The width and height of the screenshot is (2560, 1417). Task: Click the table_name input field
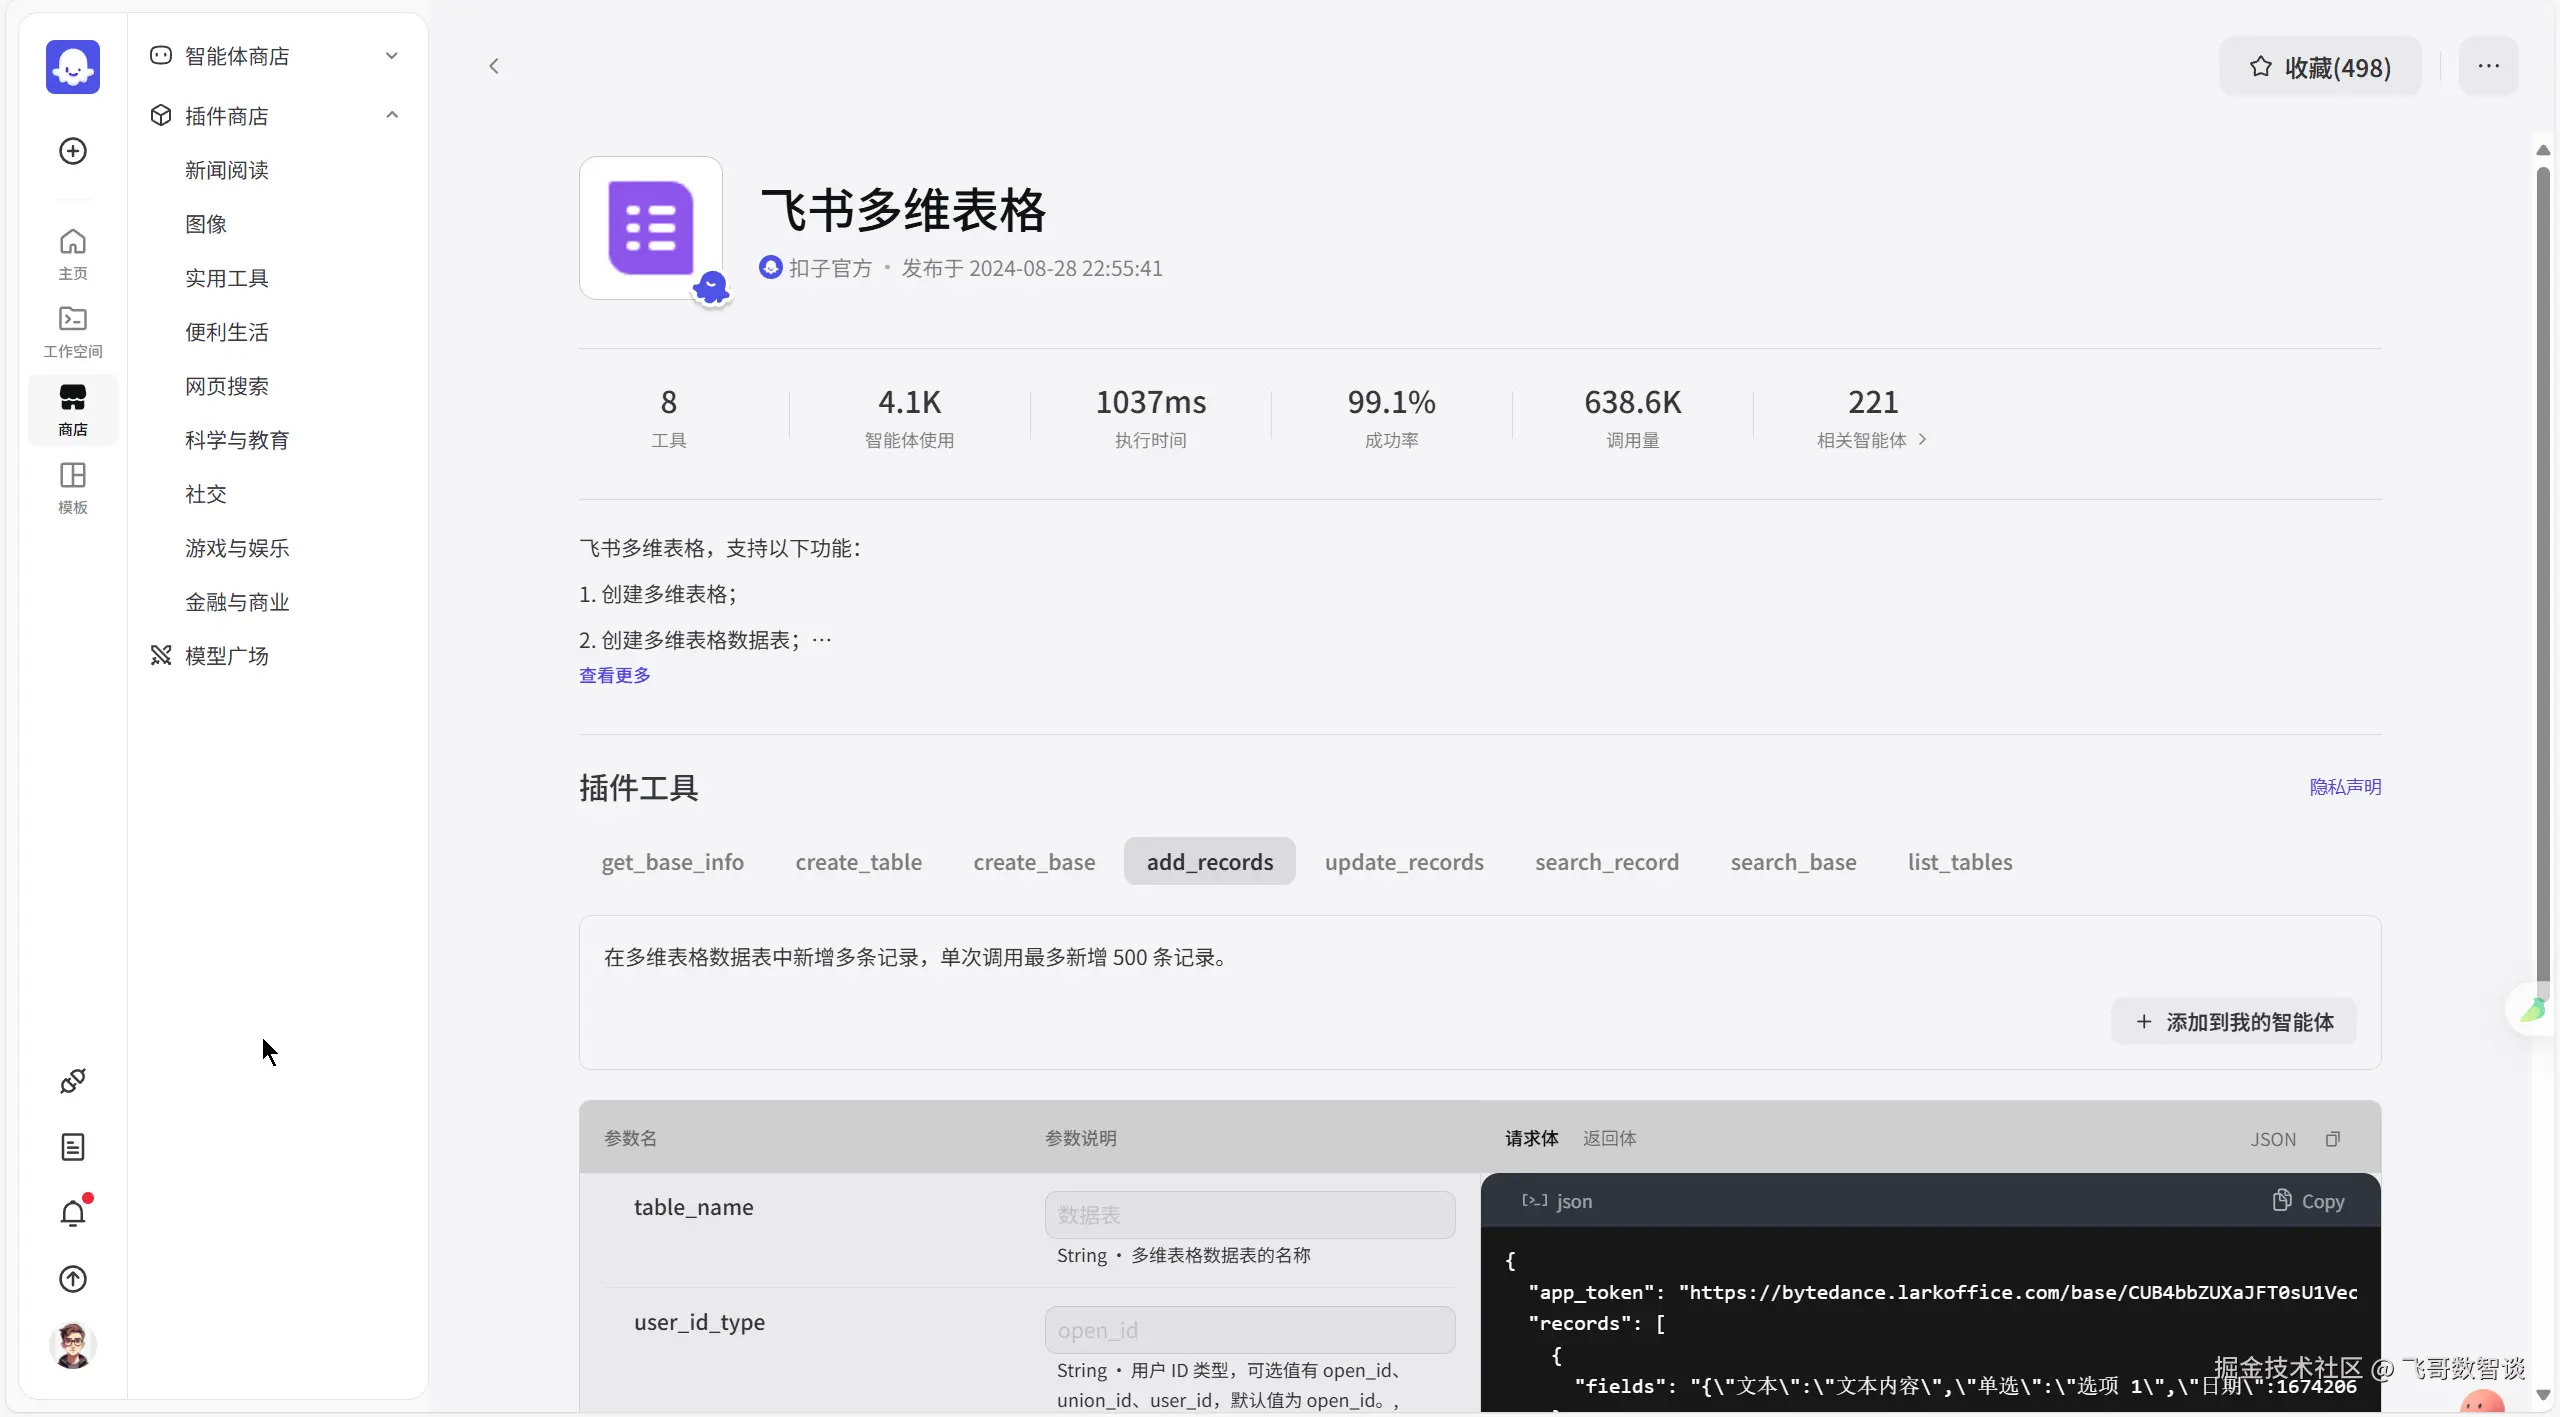tap(1249, 1215)
